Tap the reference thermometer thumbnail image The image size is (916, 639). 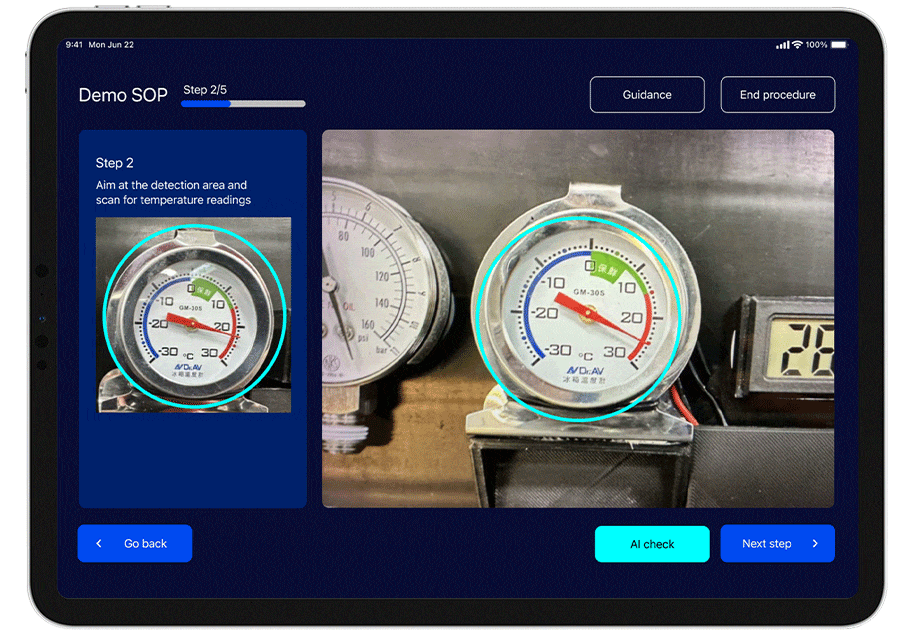(193, 315)
